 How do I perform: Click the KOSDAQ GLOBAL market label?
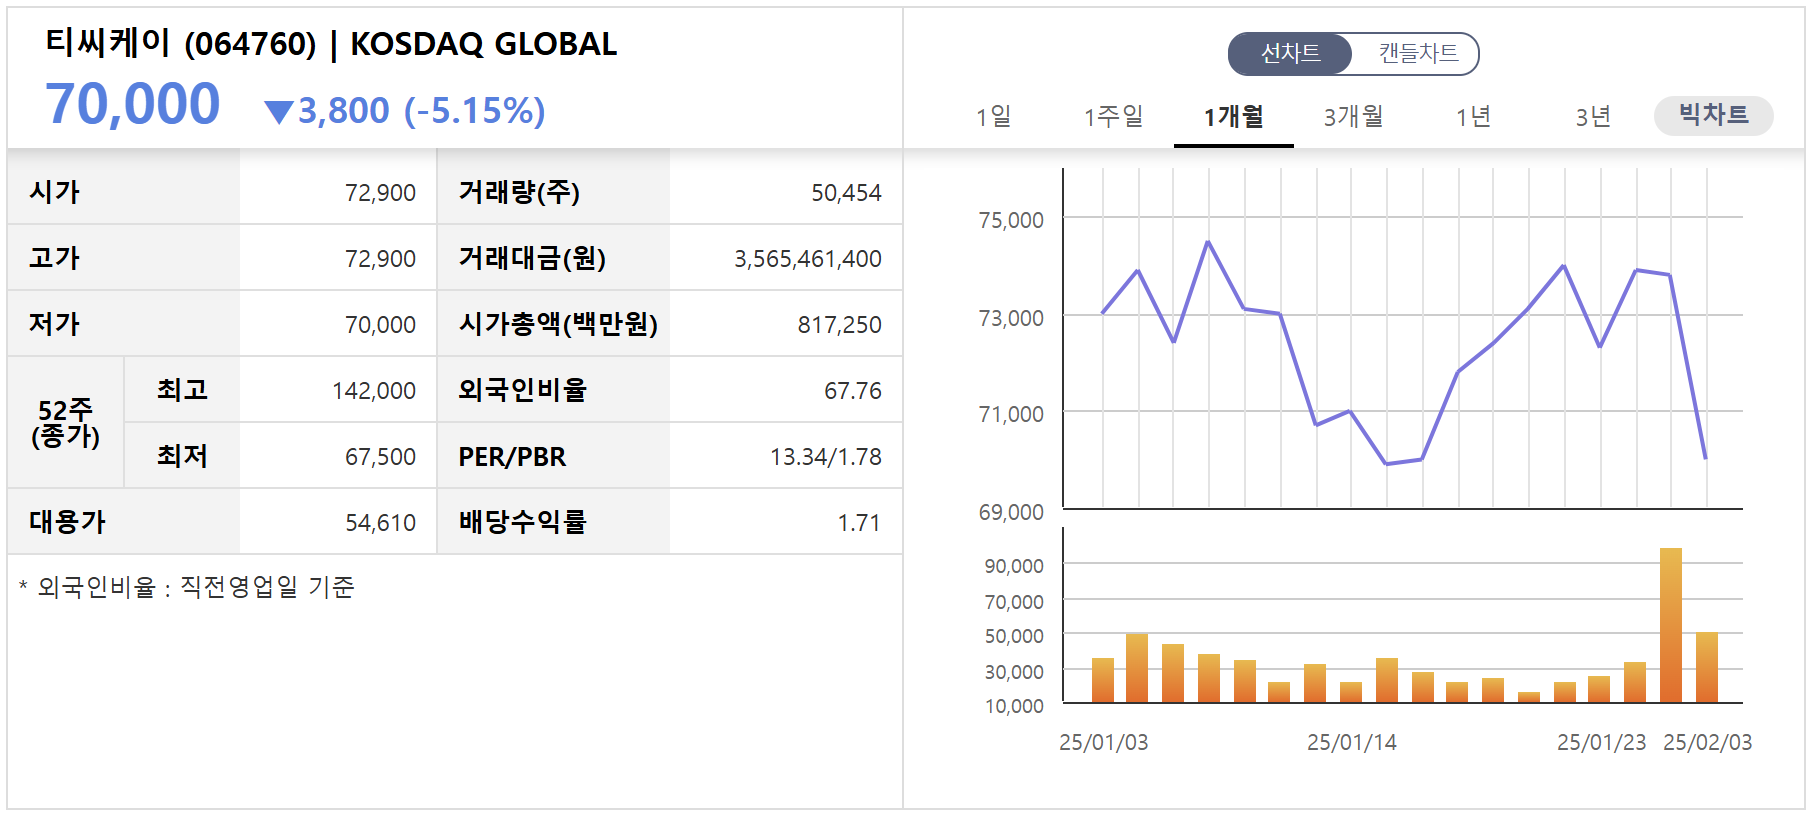click(484, 44)
